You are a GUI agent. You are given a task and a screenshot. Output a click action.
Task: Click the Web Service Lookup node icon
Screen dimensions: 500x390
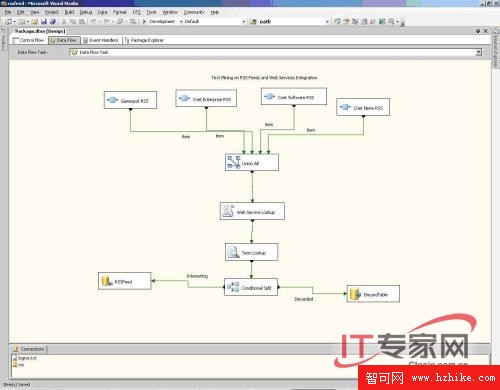[228, 211]
